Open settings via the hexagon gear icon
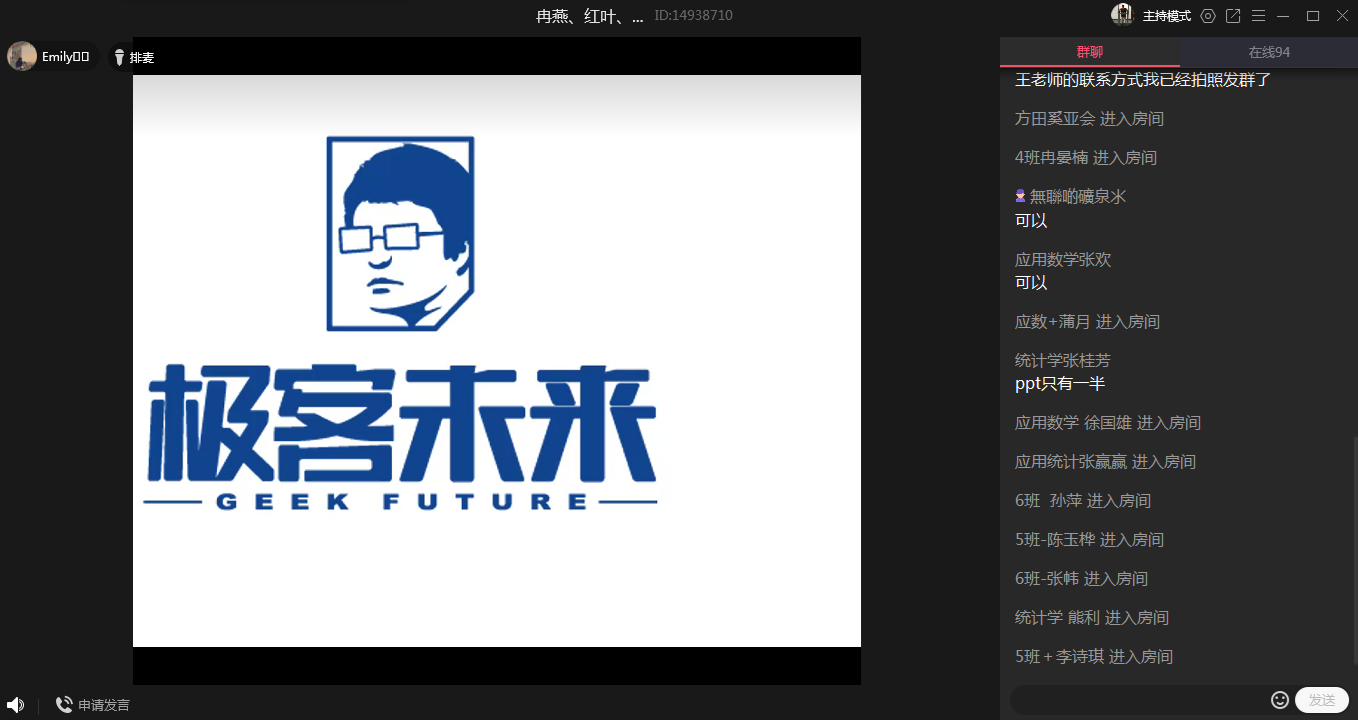 click(x=1208, y=16)
